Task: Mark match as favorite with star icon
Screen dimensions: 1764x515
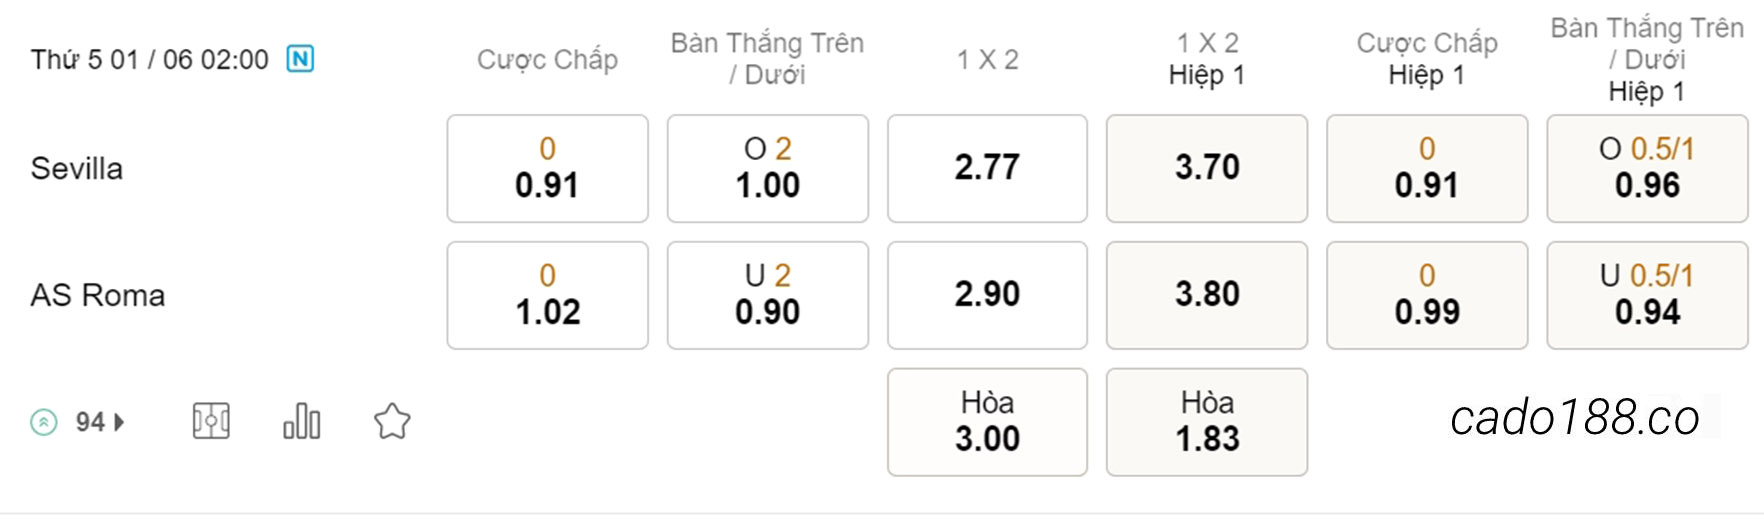Action: coord(392,421)
